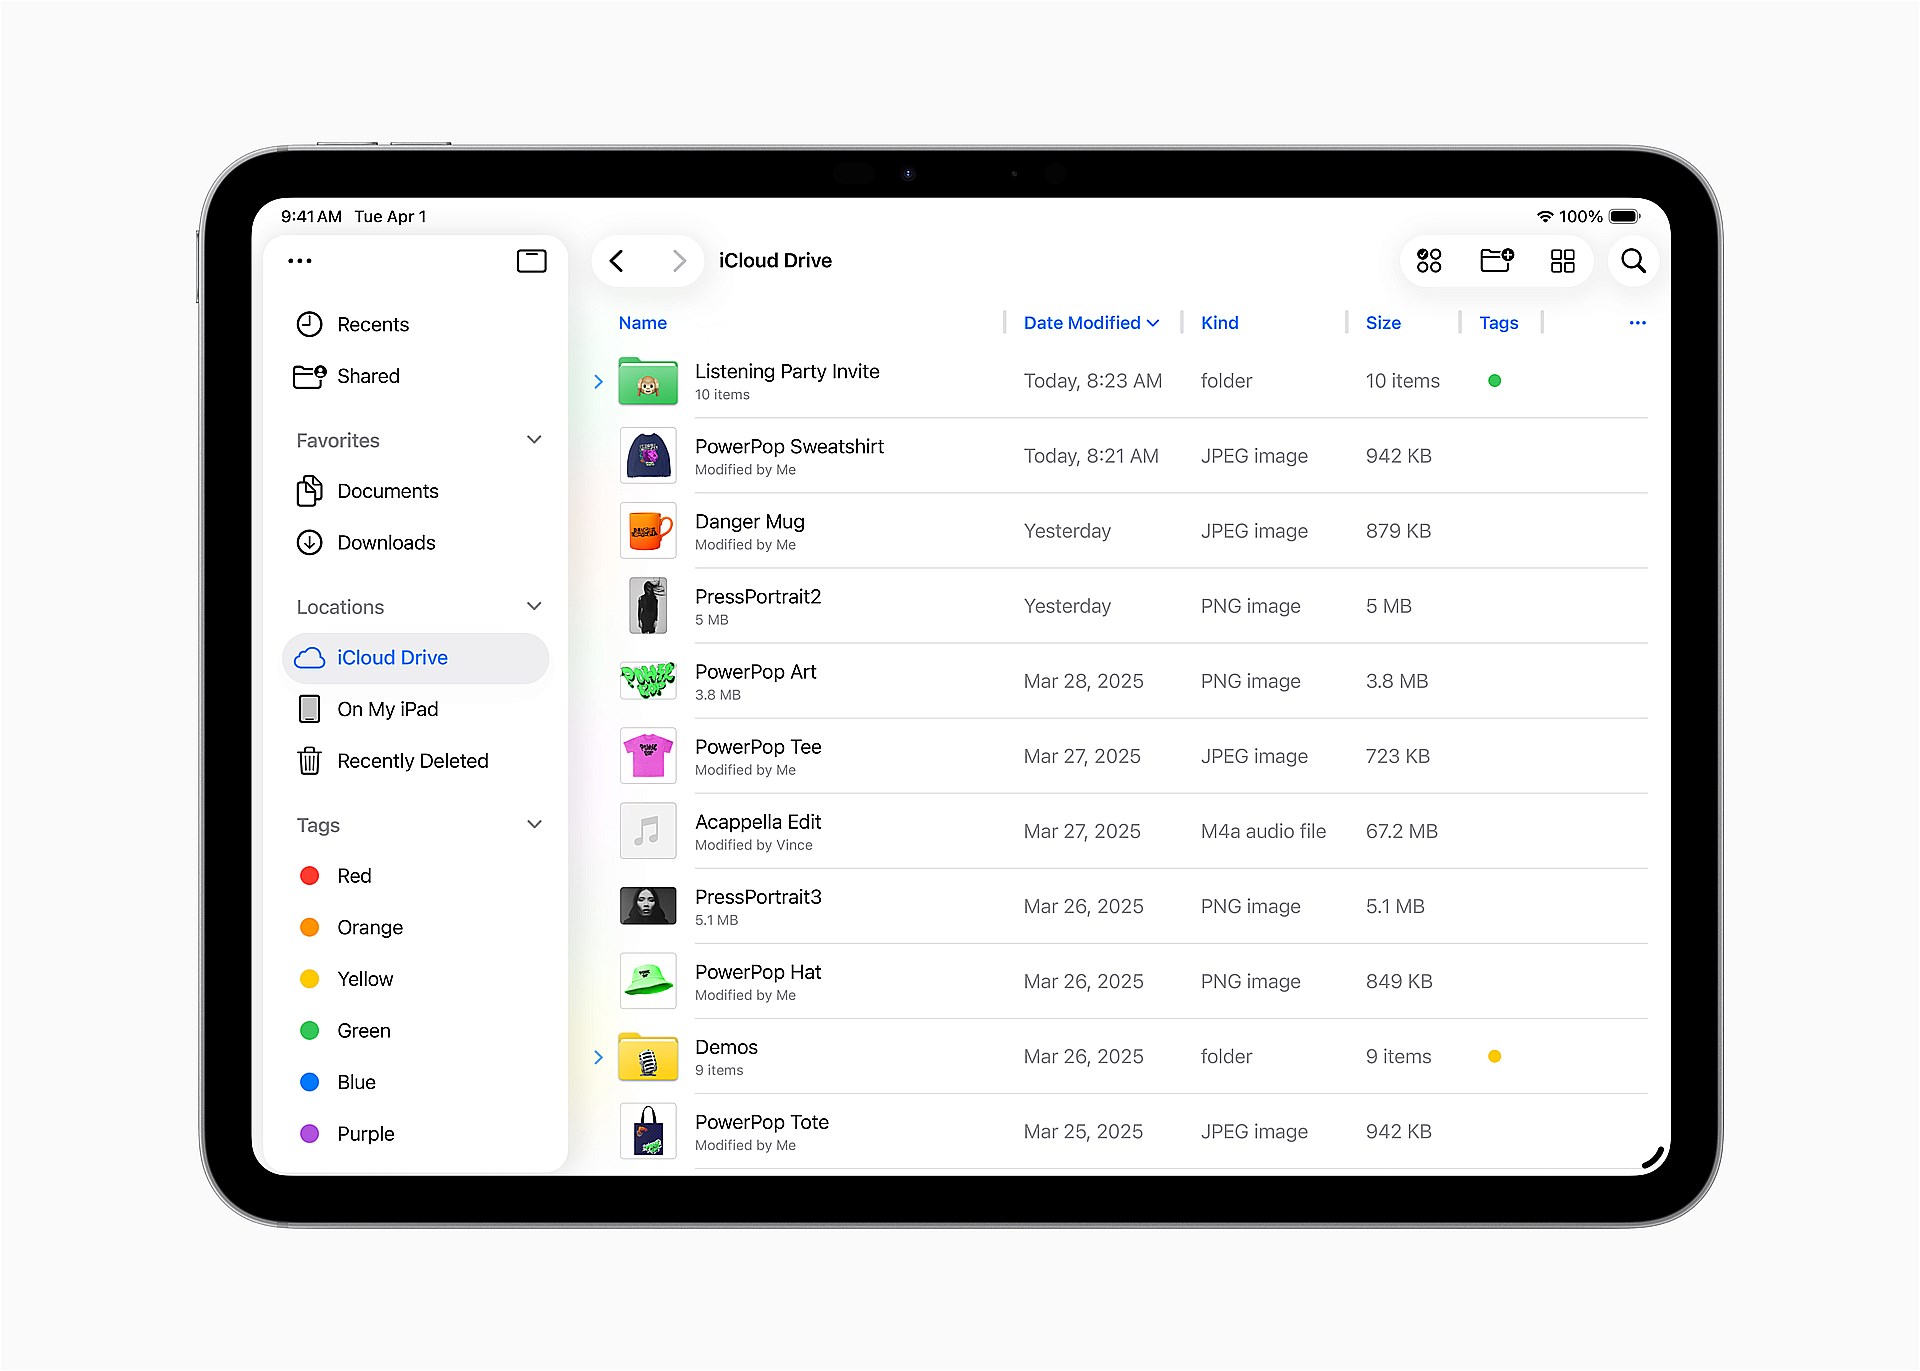The image size is (1920, 1371).
Task: Select iCloud Drive location
Action: point(415,658)
